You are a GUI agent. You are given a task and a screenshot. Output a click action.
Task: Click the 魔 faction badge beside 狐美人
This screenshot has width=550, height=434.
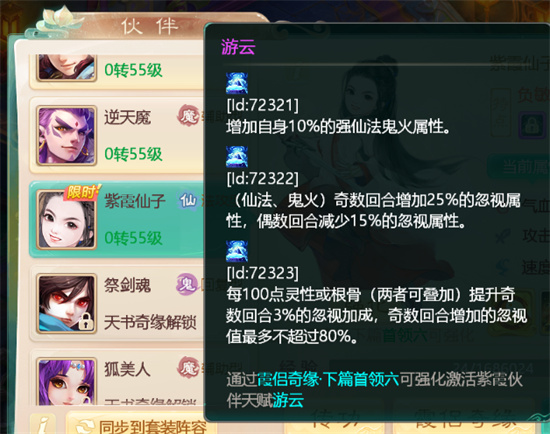click(188, 368)
